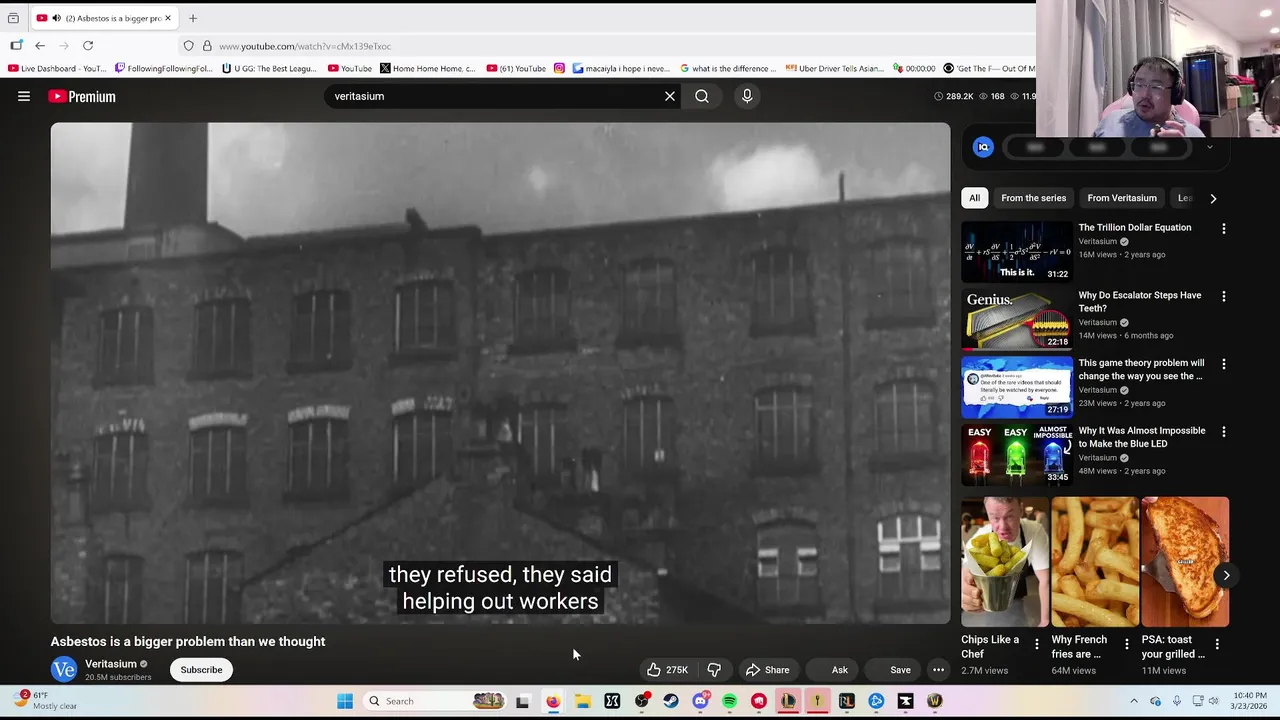Open the (61) YouTube bookmark
Screen dimensions: 1280x720
516,69
